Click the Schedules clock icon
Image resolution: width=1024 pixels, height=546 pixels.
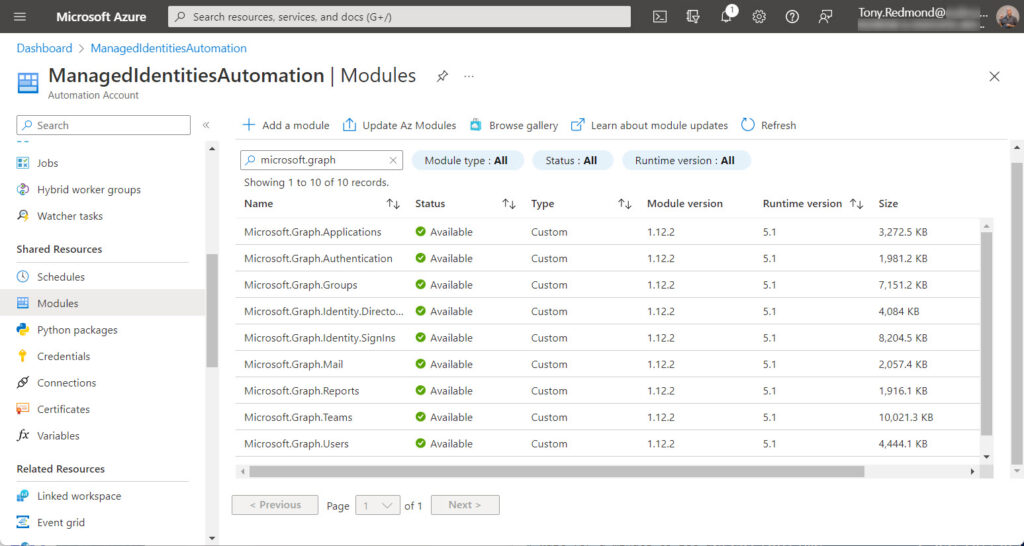click(23, 276)
